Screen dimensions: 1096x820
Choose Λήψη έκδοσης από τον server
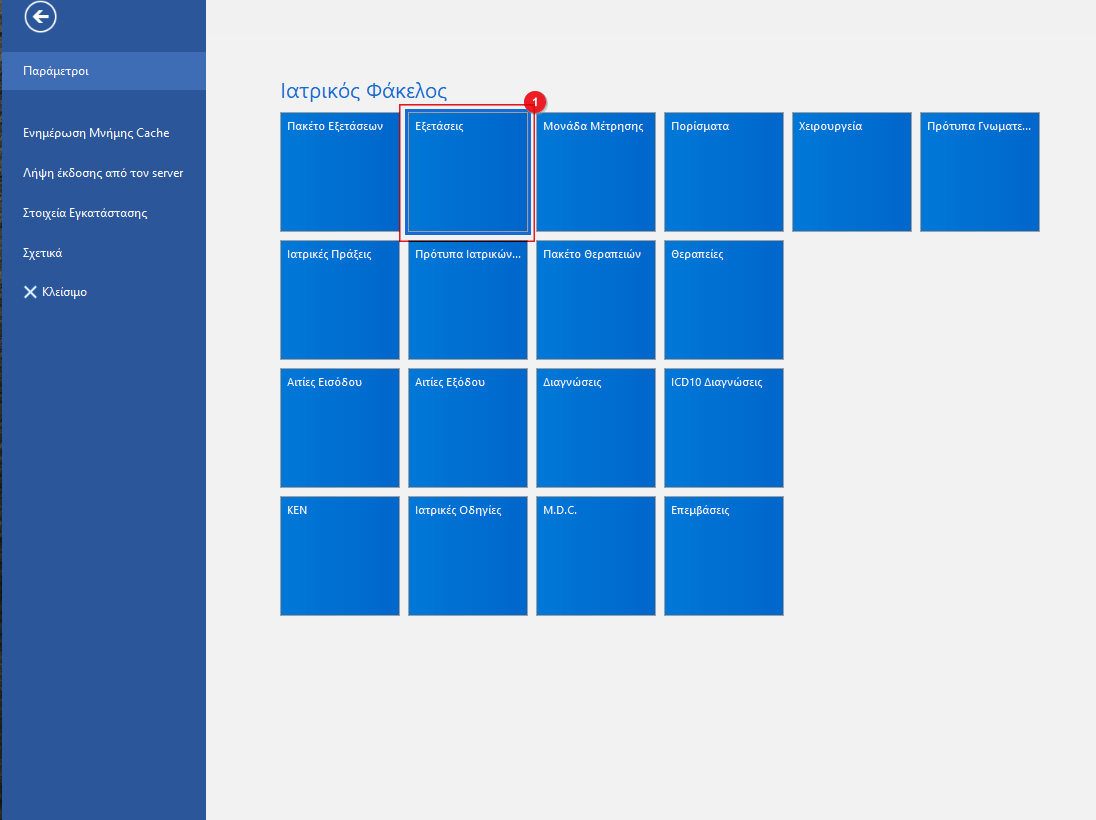point(102,173)
